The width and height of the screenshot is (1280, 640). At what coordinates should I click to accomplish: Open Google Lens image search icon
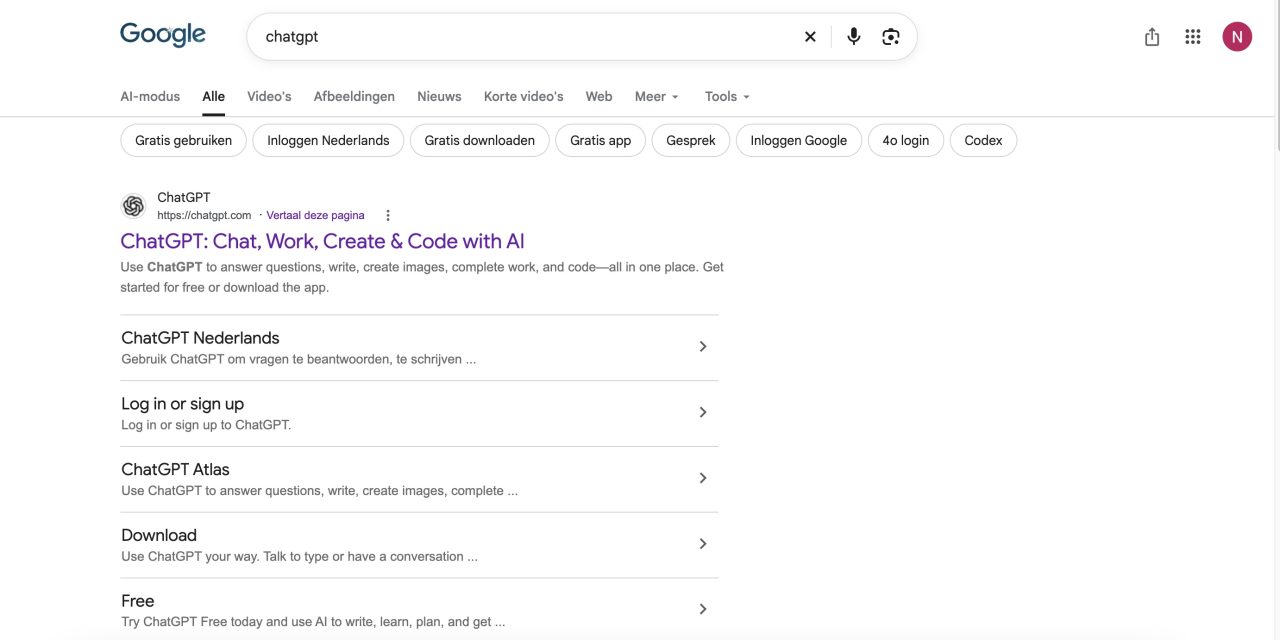(x=891, y=37)
